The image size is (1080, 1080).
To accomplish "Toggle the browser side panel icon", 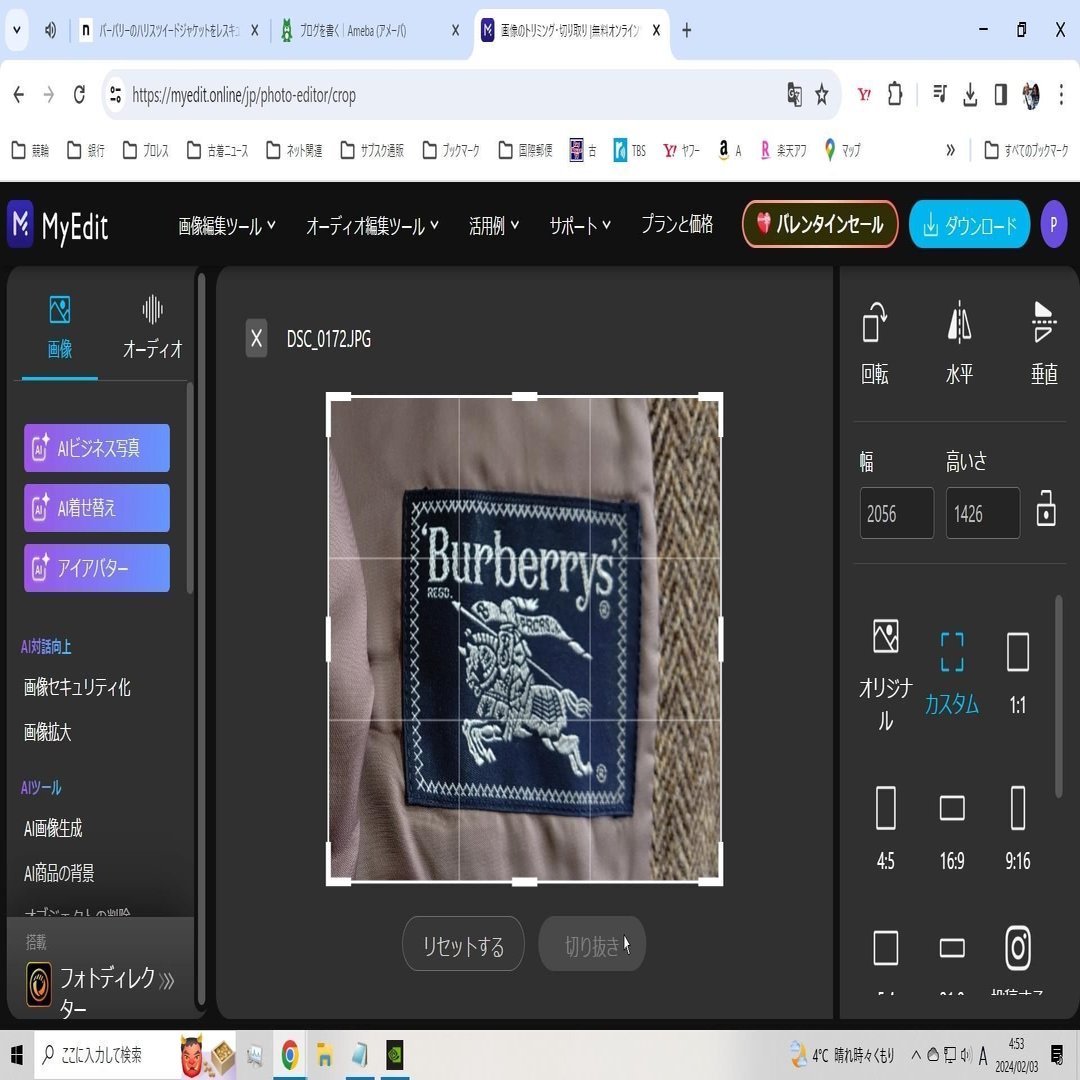I will click(x=1001, y=94).
